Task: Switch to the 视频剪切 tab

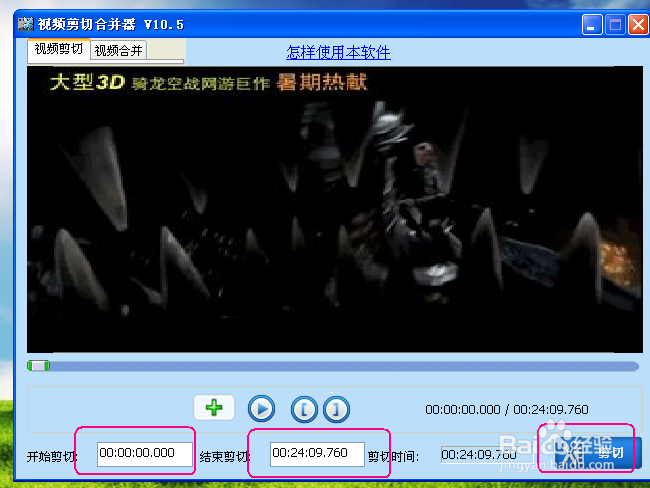Action: (59, 49)
